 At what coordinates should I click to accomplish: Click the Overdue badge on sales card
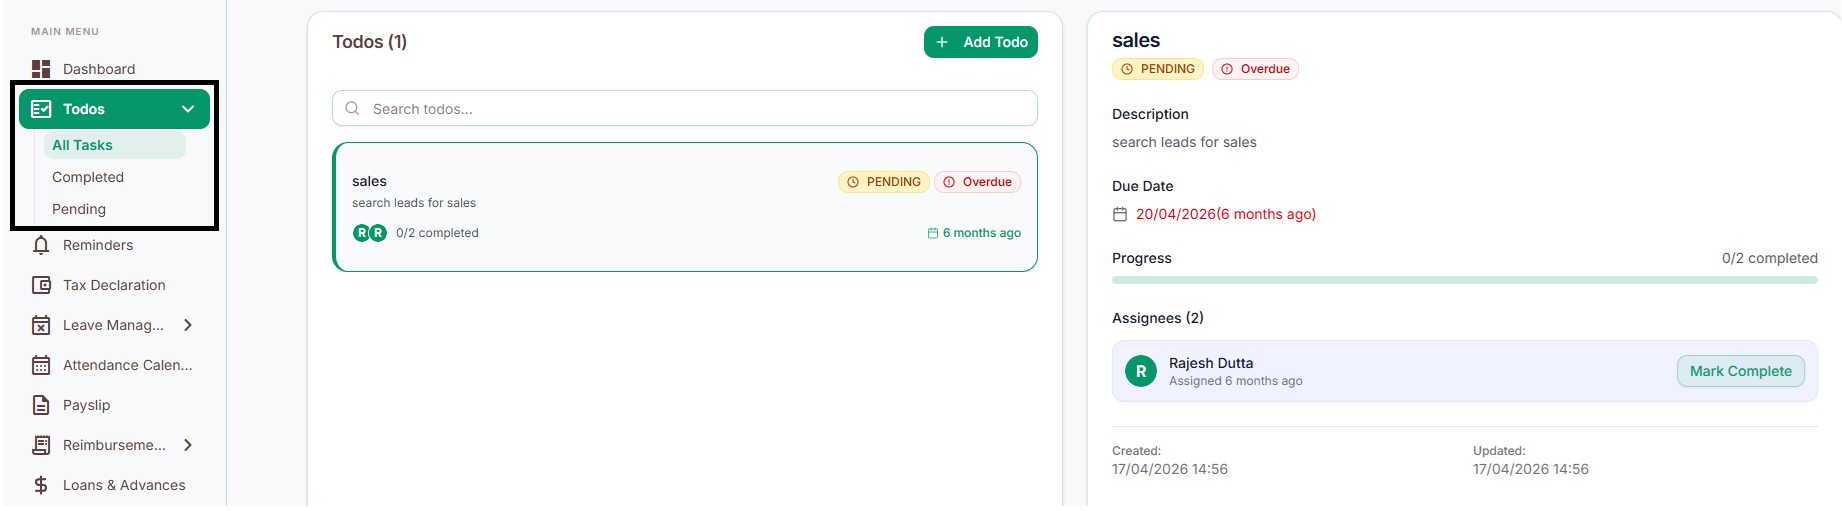978,182
